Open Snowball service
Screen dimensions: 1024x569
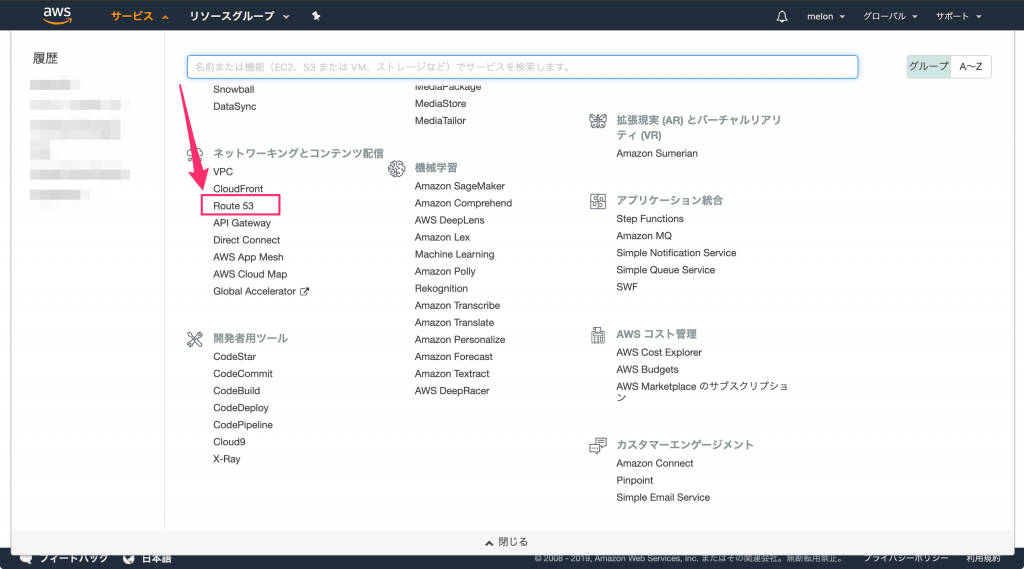point(234,89)
